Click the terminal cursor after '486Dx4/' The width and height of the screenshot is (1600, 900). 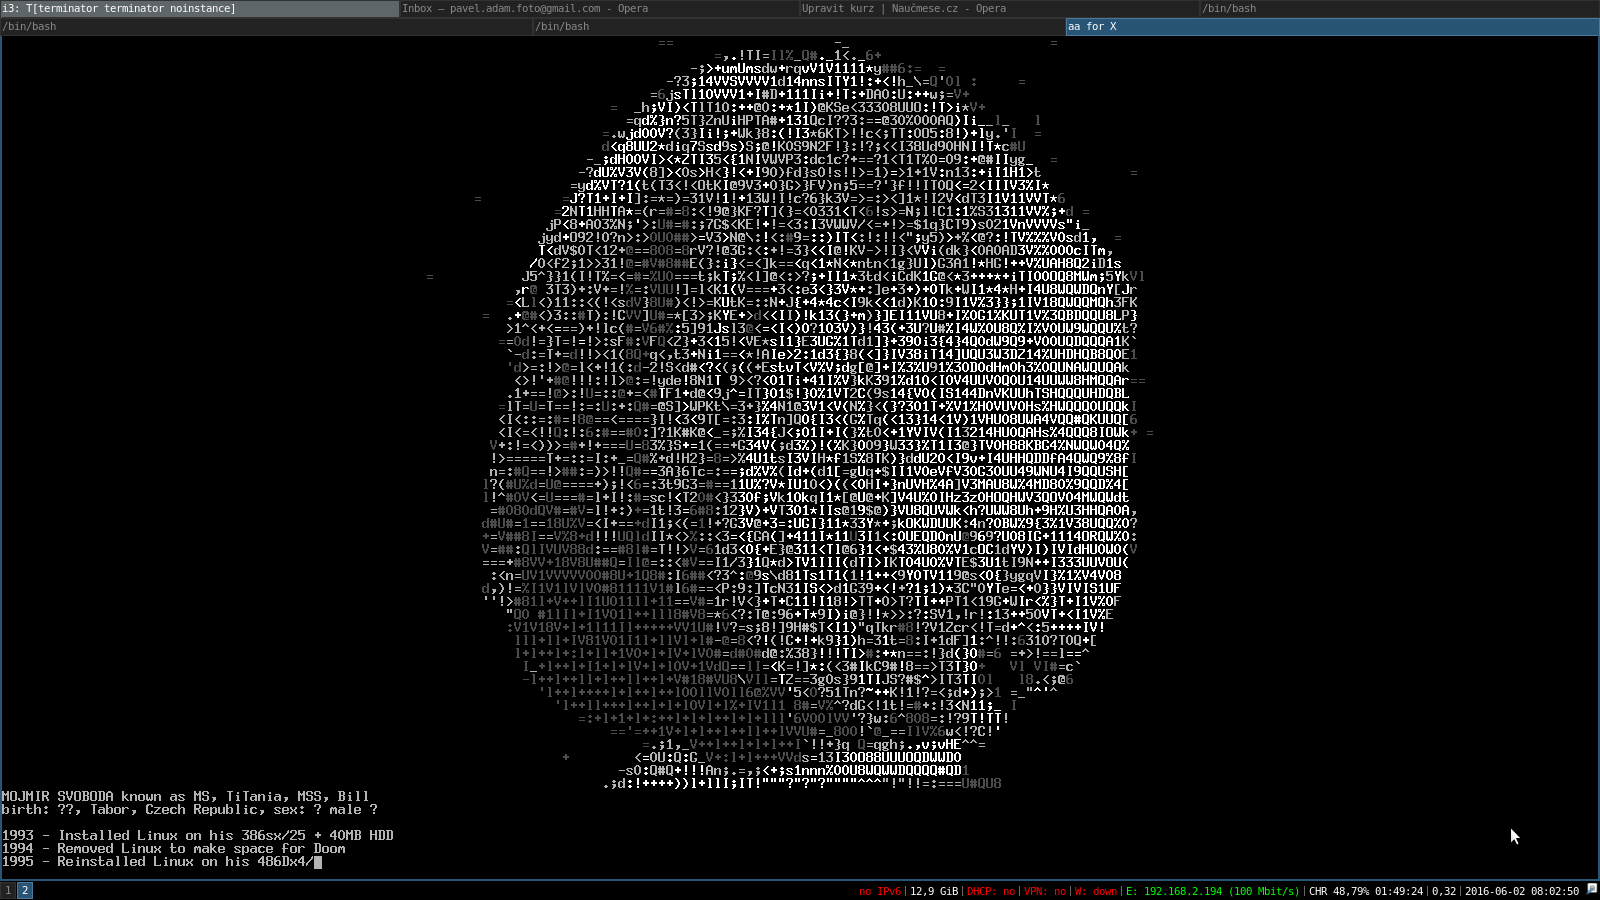tap(318, 862)
